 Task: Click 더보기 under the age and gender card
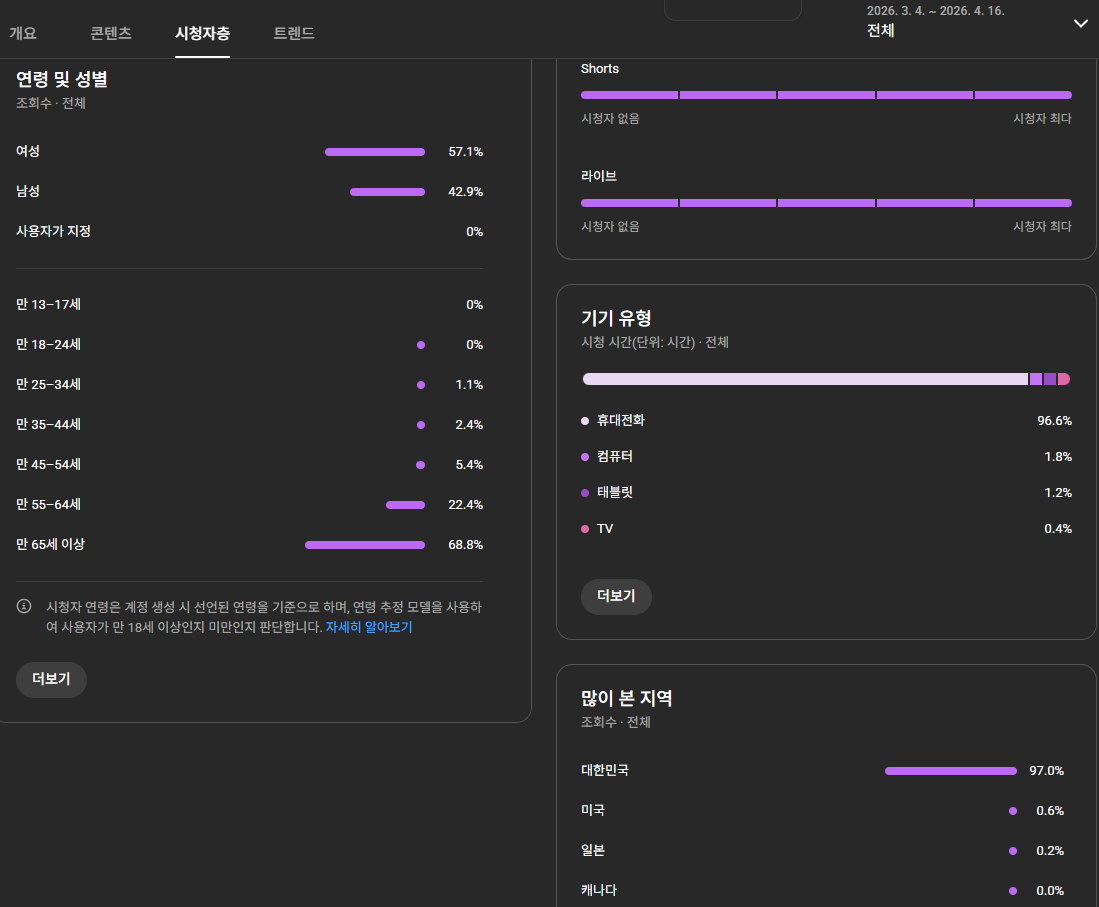(x=51, y=679)
